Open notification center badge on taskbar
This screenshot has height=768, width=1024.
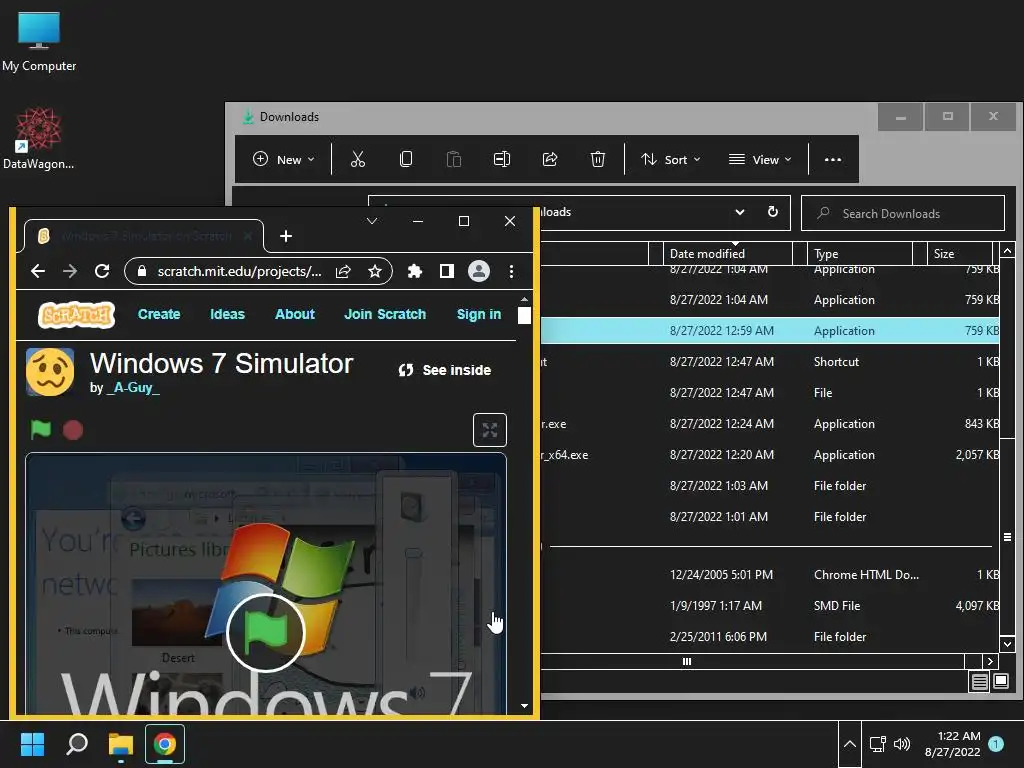pos(996,744)
